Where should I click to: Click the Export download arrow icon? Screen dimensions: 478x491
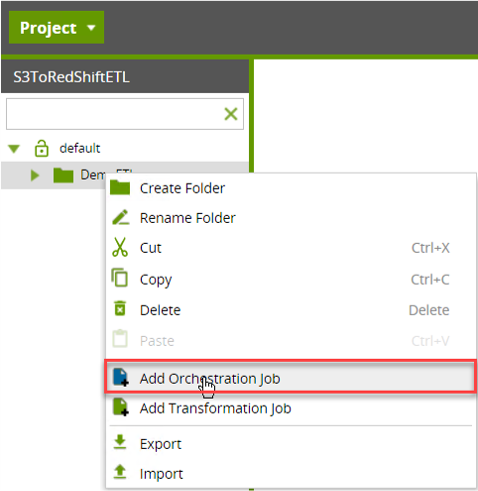pyautogui.click(x=120, y=442)
